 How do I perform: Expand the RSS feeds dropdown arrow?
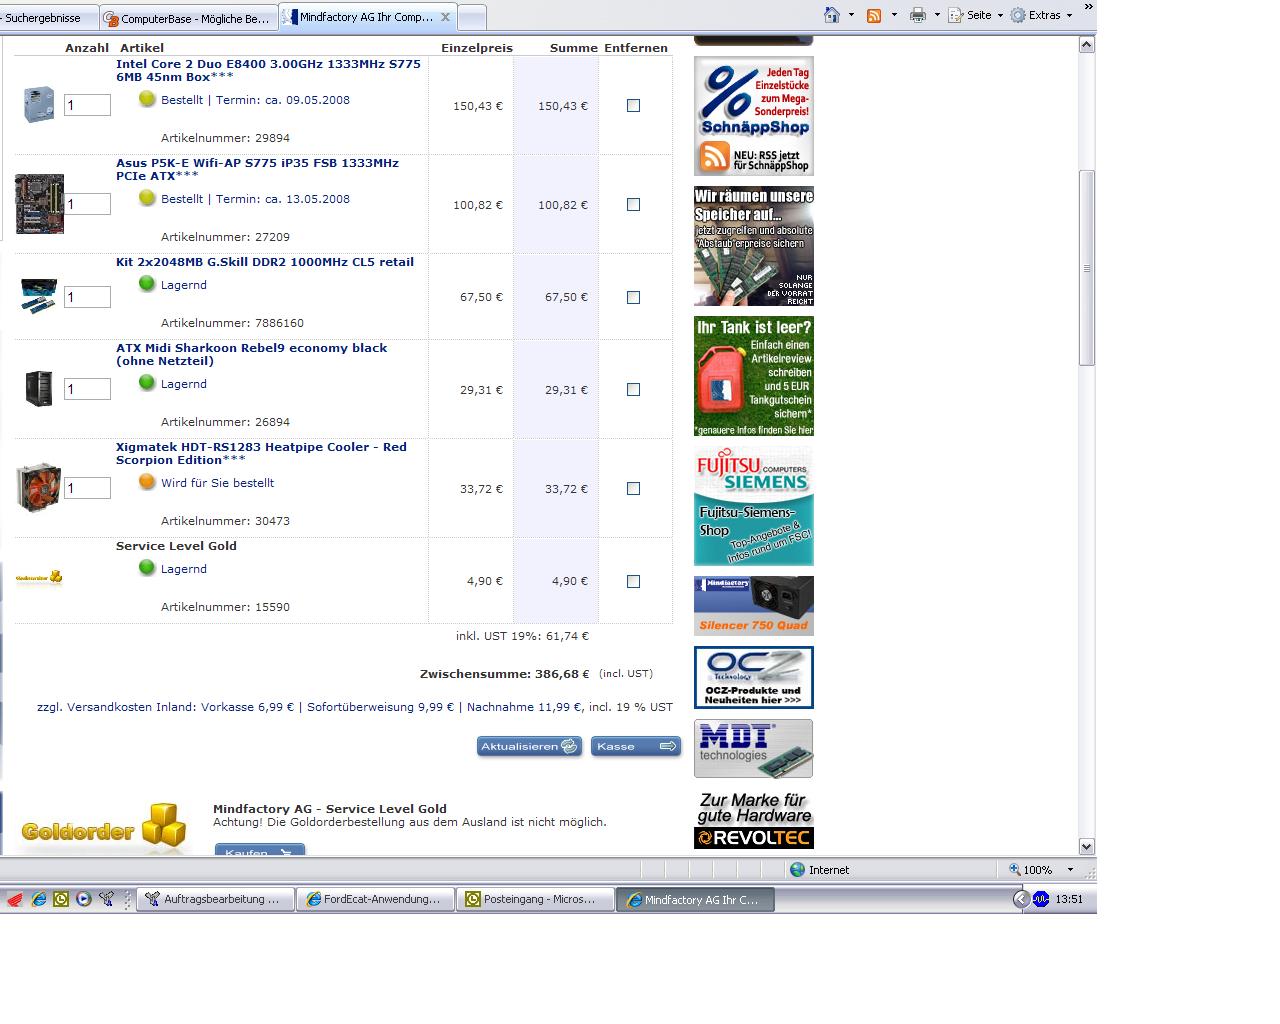click(893, 15)
